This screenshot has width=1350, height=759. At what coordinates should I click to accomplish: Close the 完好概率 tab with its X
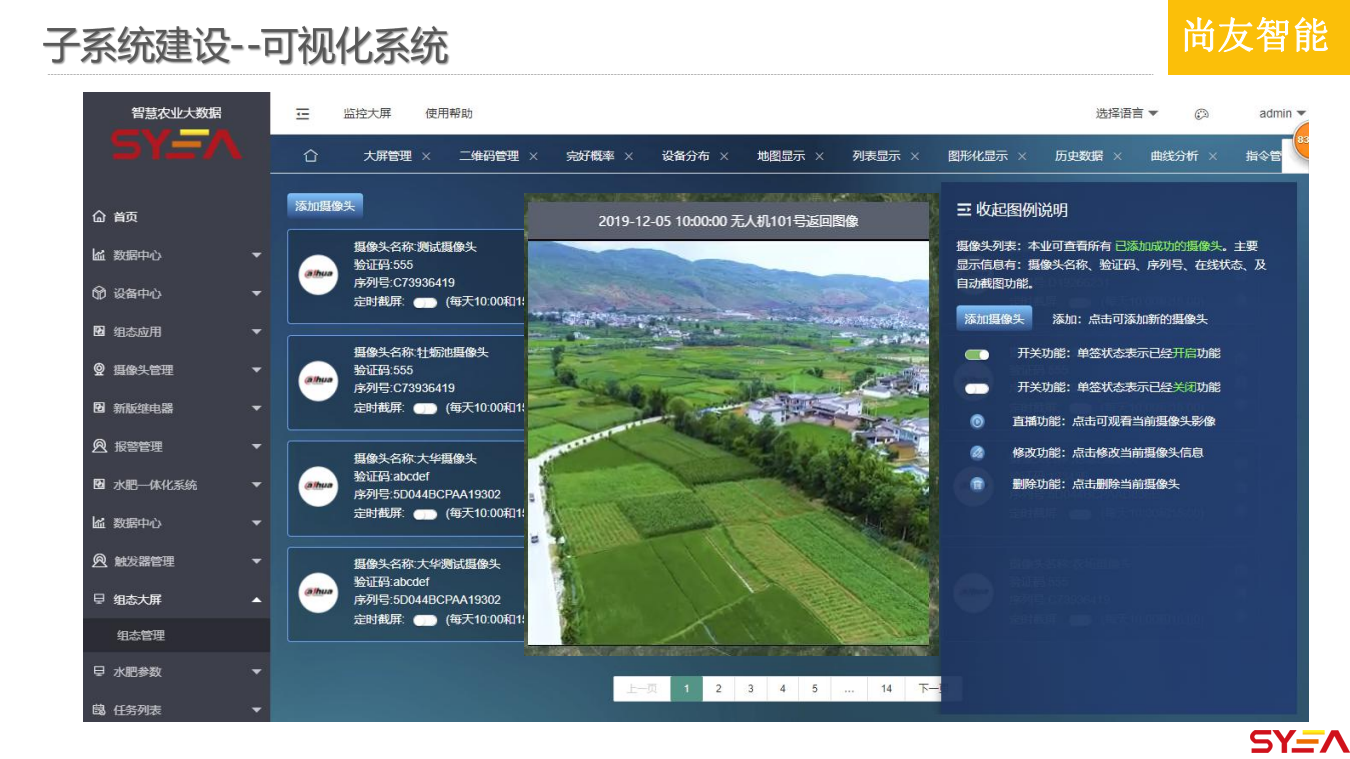pyautogui.click(x=629, y=156)
